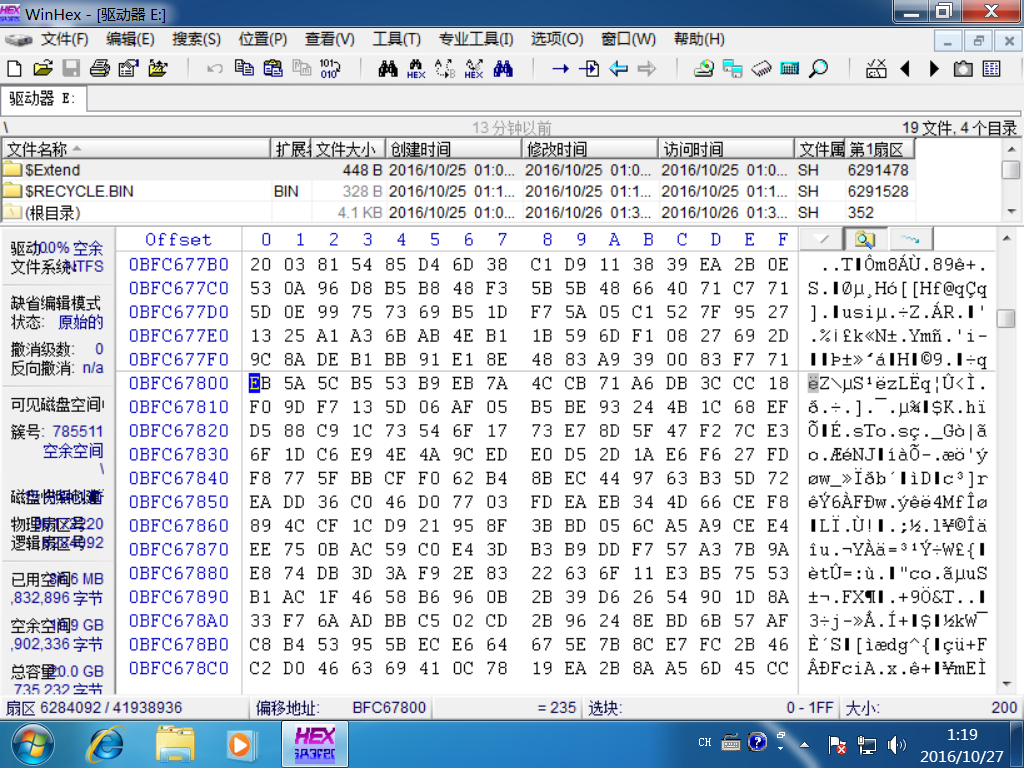Click the magnifying glass toolbar icon
The height and width of the screenshot is (768, 1024).
(x=818, y=68)
